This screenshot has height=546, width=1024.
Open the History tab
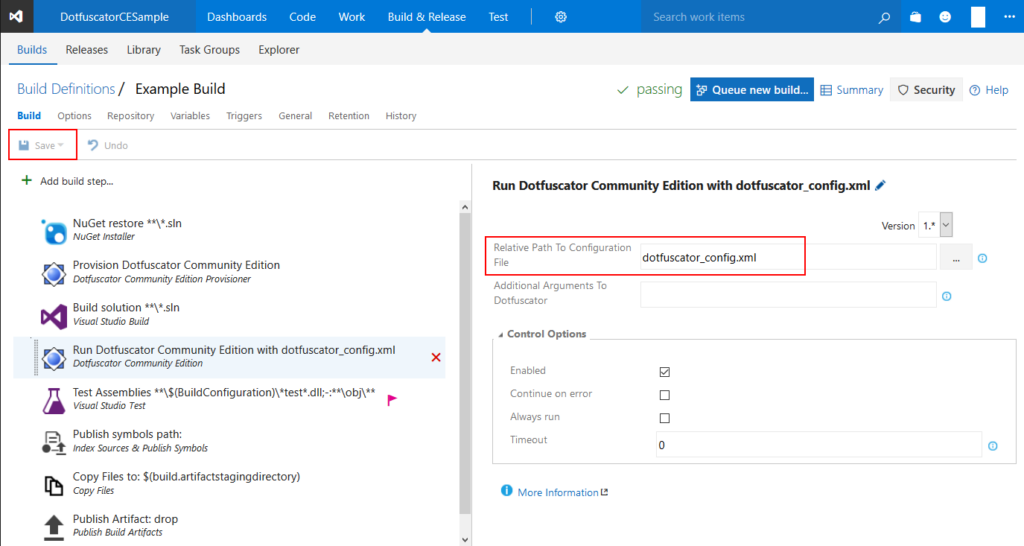point(401,116)
